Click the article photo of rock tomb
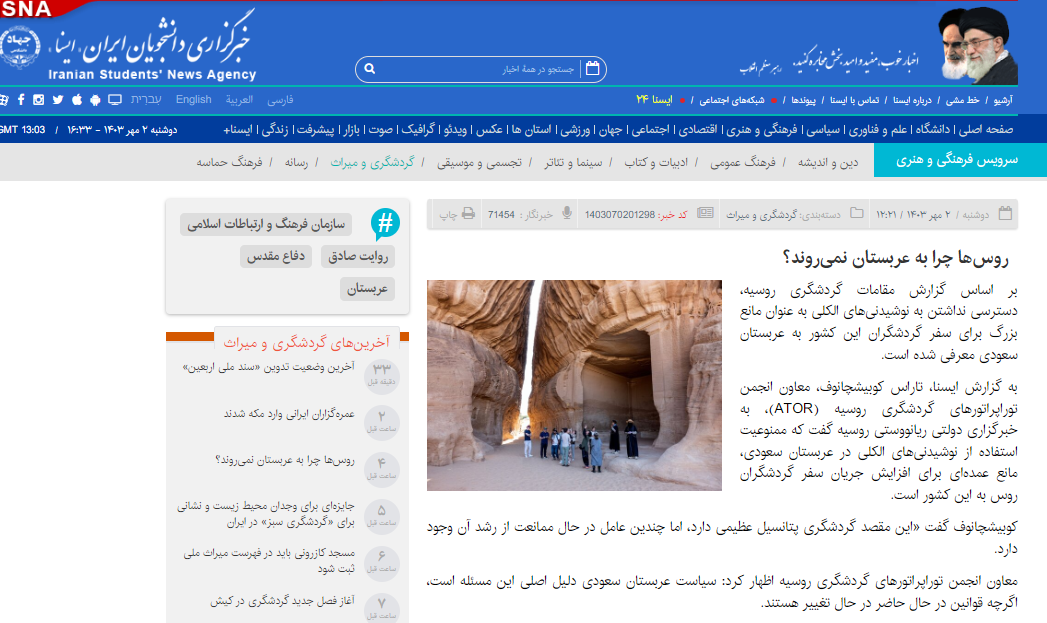This screenshot has width=1047, height=623. coord(574,385)
